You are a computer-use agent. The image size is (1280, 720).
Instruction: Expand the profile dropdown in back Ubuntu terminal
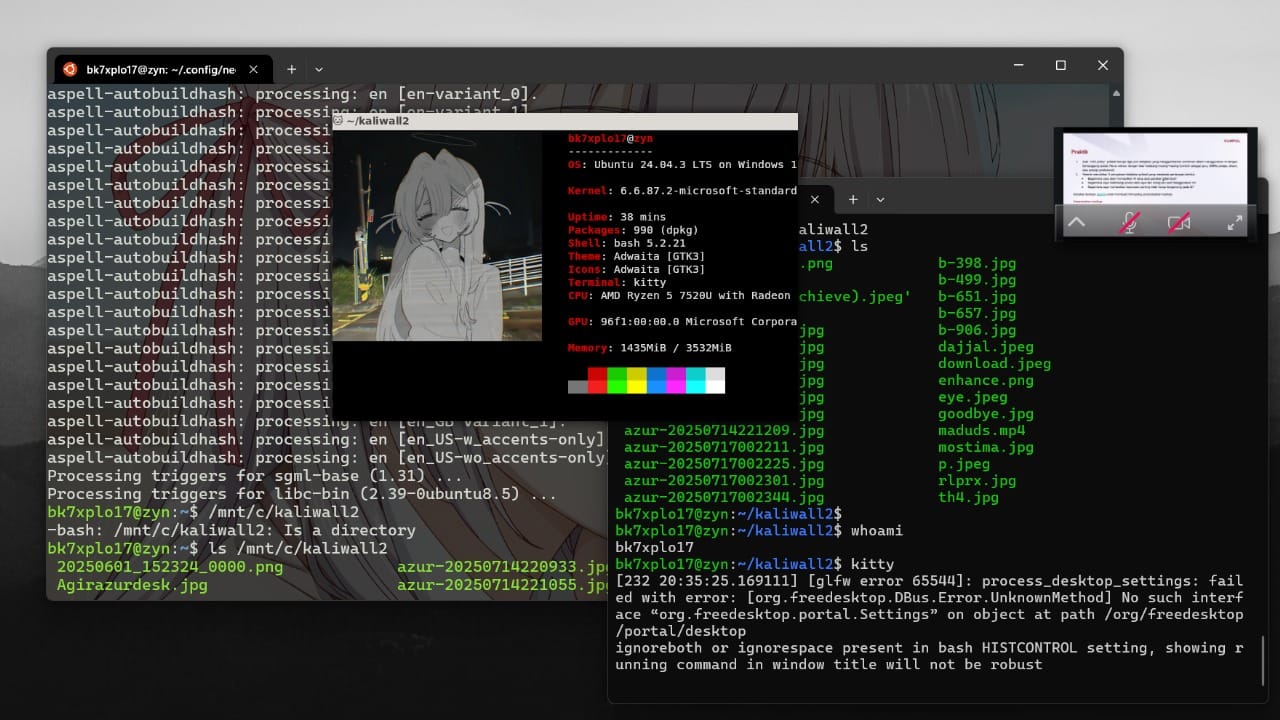319,69
